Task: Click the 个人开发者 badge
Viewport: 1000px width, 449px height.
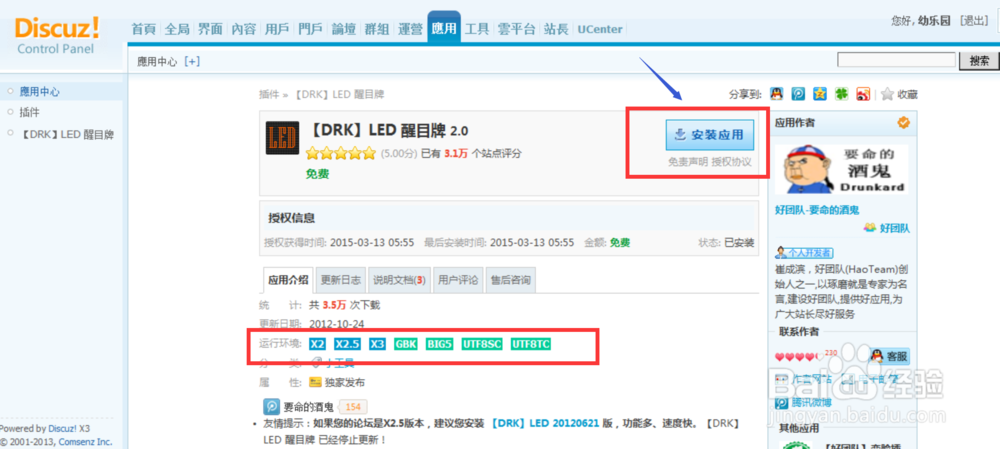Action: [804, 253]
